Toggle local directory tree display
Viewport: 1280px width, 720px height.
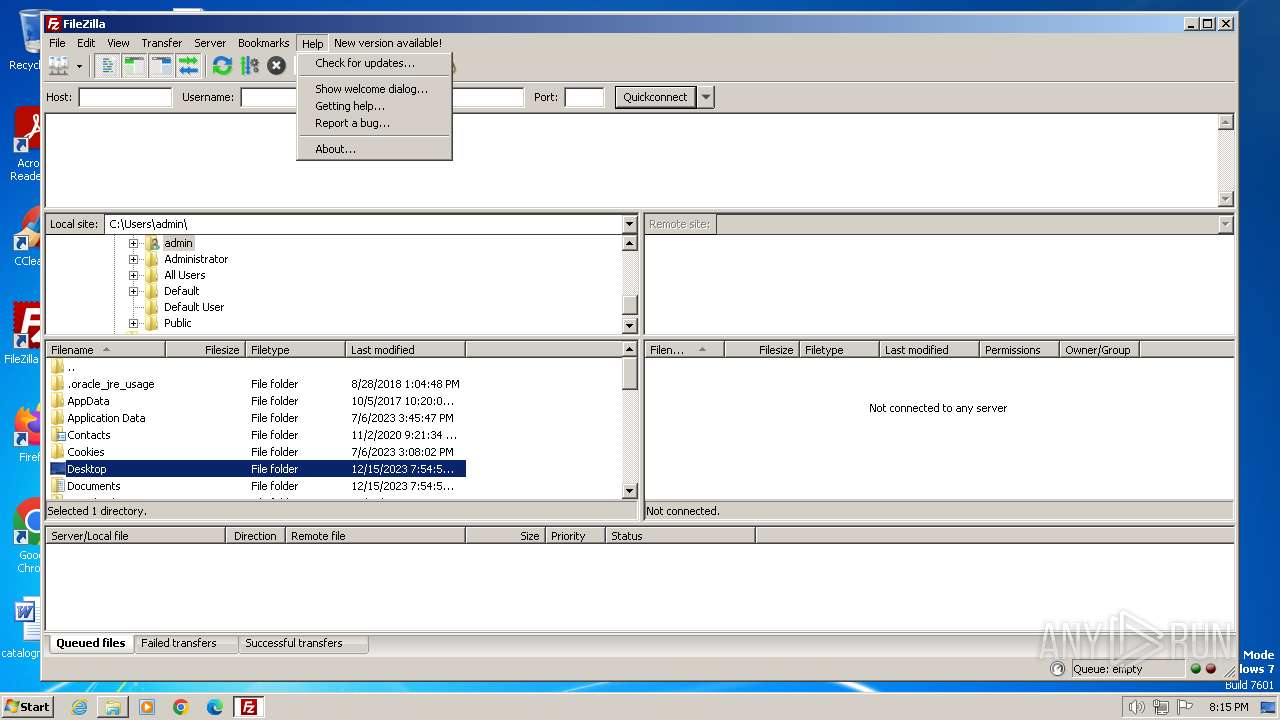(x=135, y=66)
